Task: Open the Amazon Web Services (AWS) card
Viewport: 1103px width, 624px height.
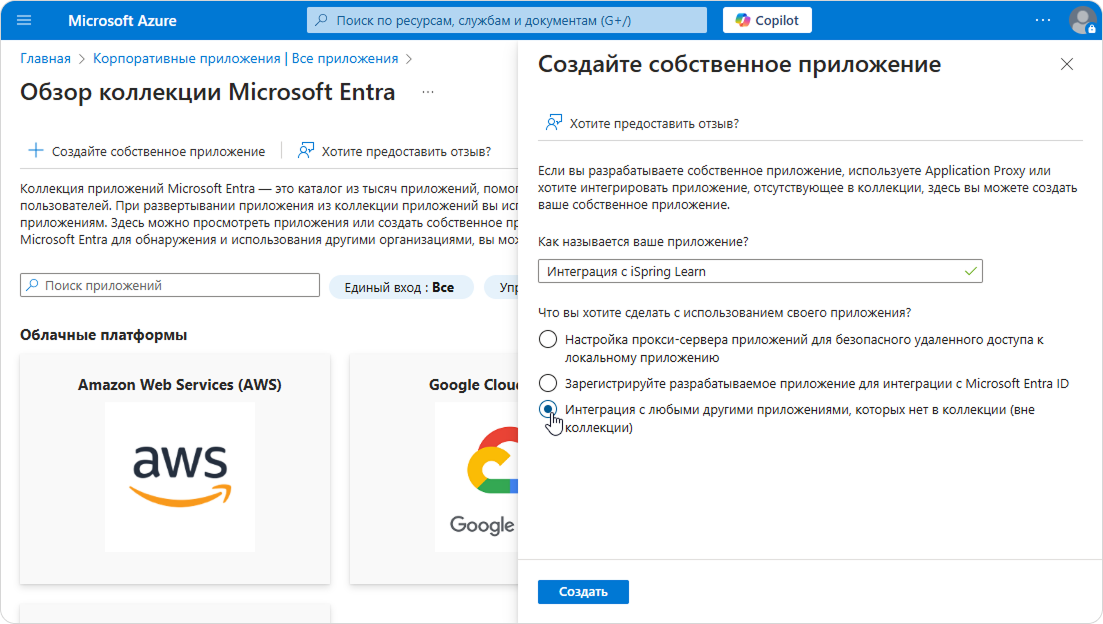Action: point(175,469)
